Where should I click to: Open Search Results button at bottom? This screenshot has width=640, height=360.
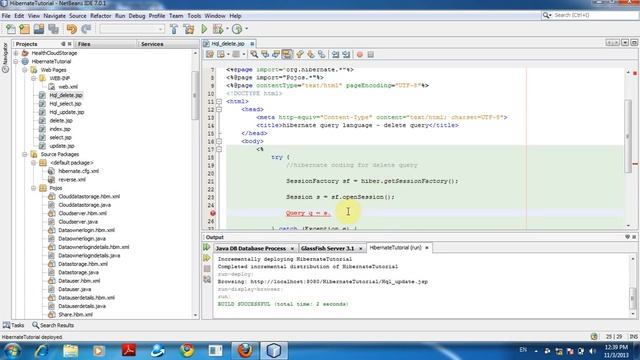coord(53,325)
